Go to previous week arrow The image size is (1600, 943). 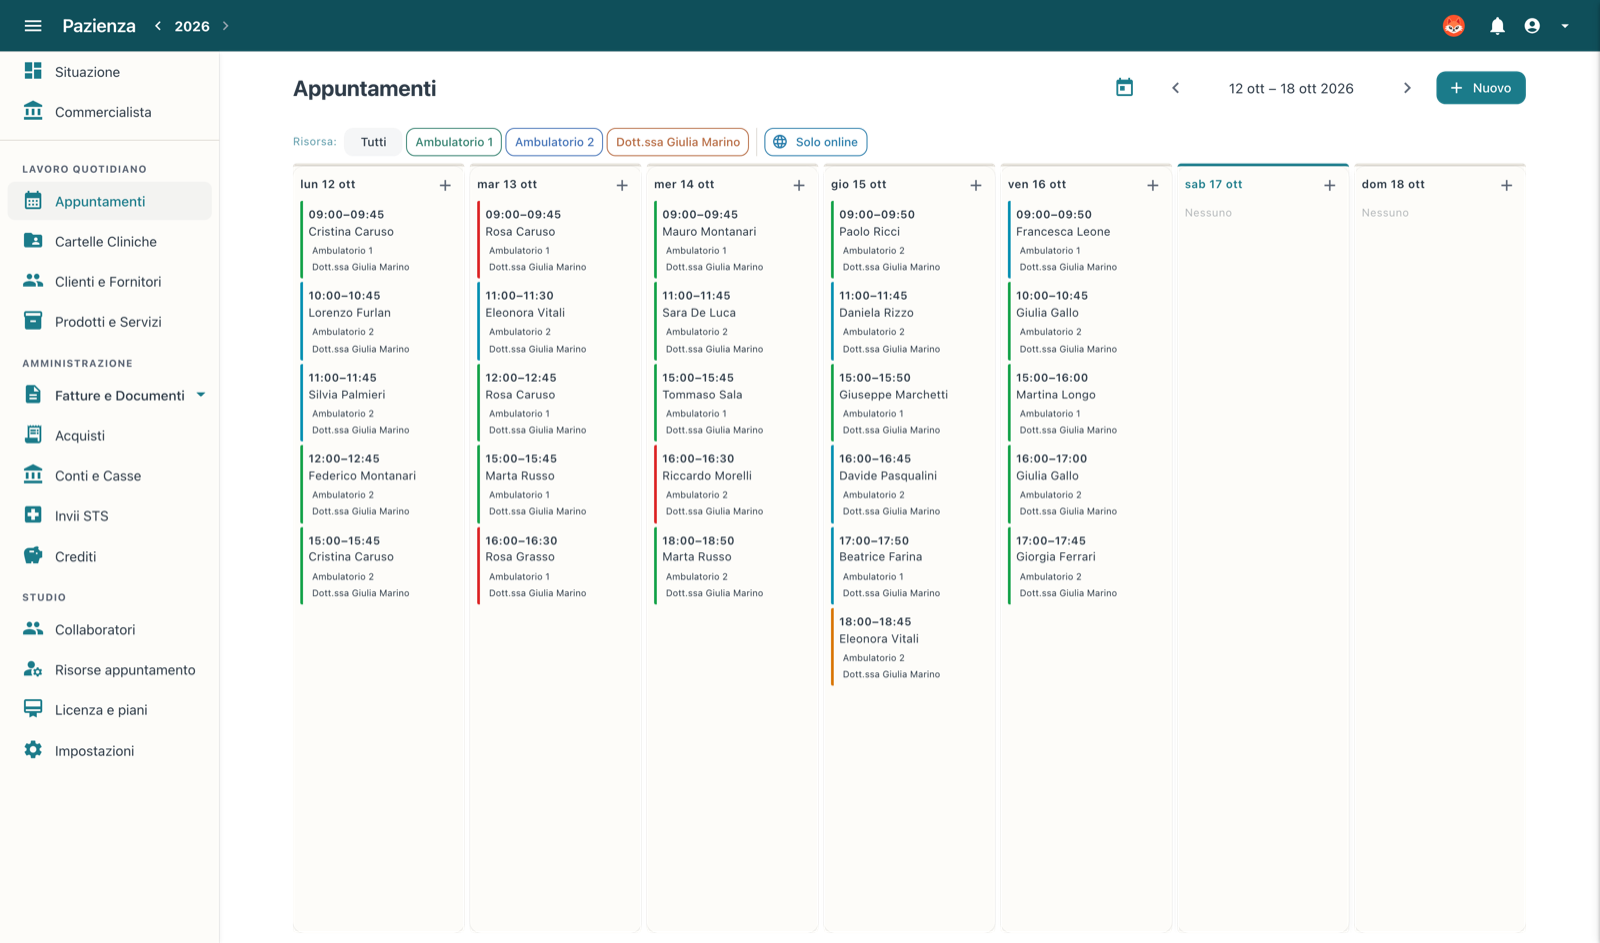pyautogui.click(x=1176, y=88)
